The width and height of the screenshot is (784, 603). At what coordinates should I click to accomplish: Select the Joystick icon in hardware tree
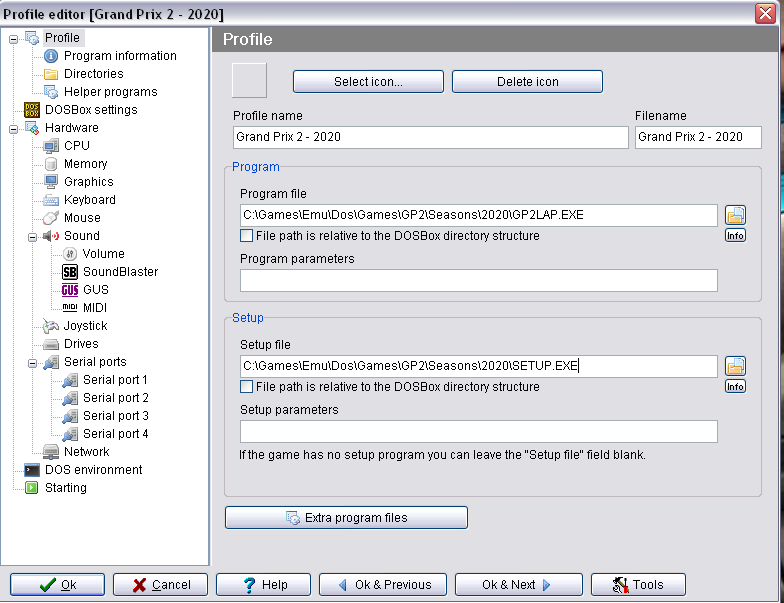point(51,326)
